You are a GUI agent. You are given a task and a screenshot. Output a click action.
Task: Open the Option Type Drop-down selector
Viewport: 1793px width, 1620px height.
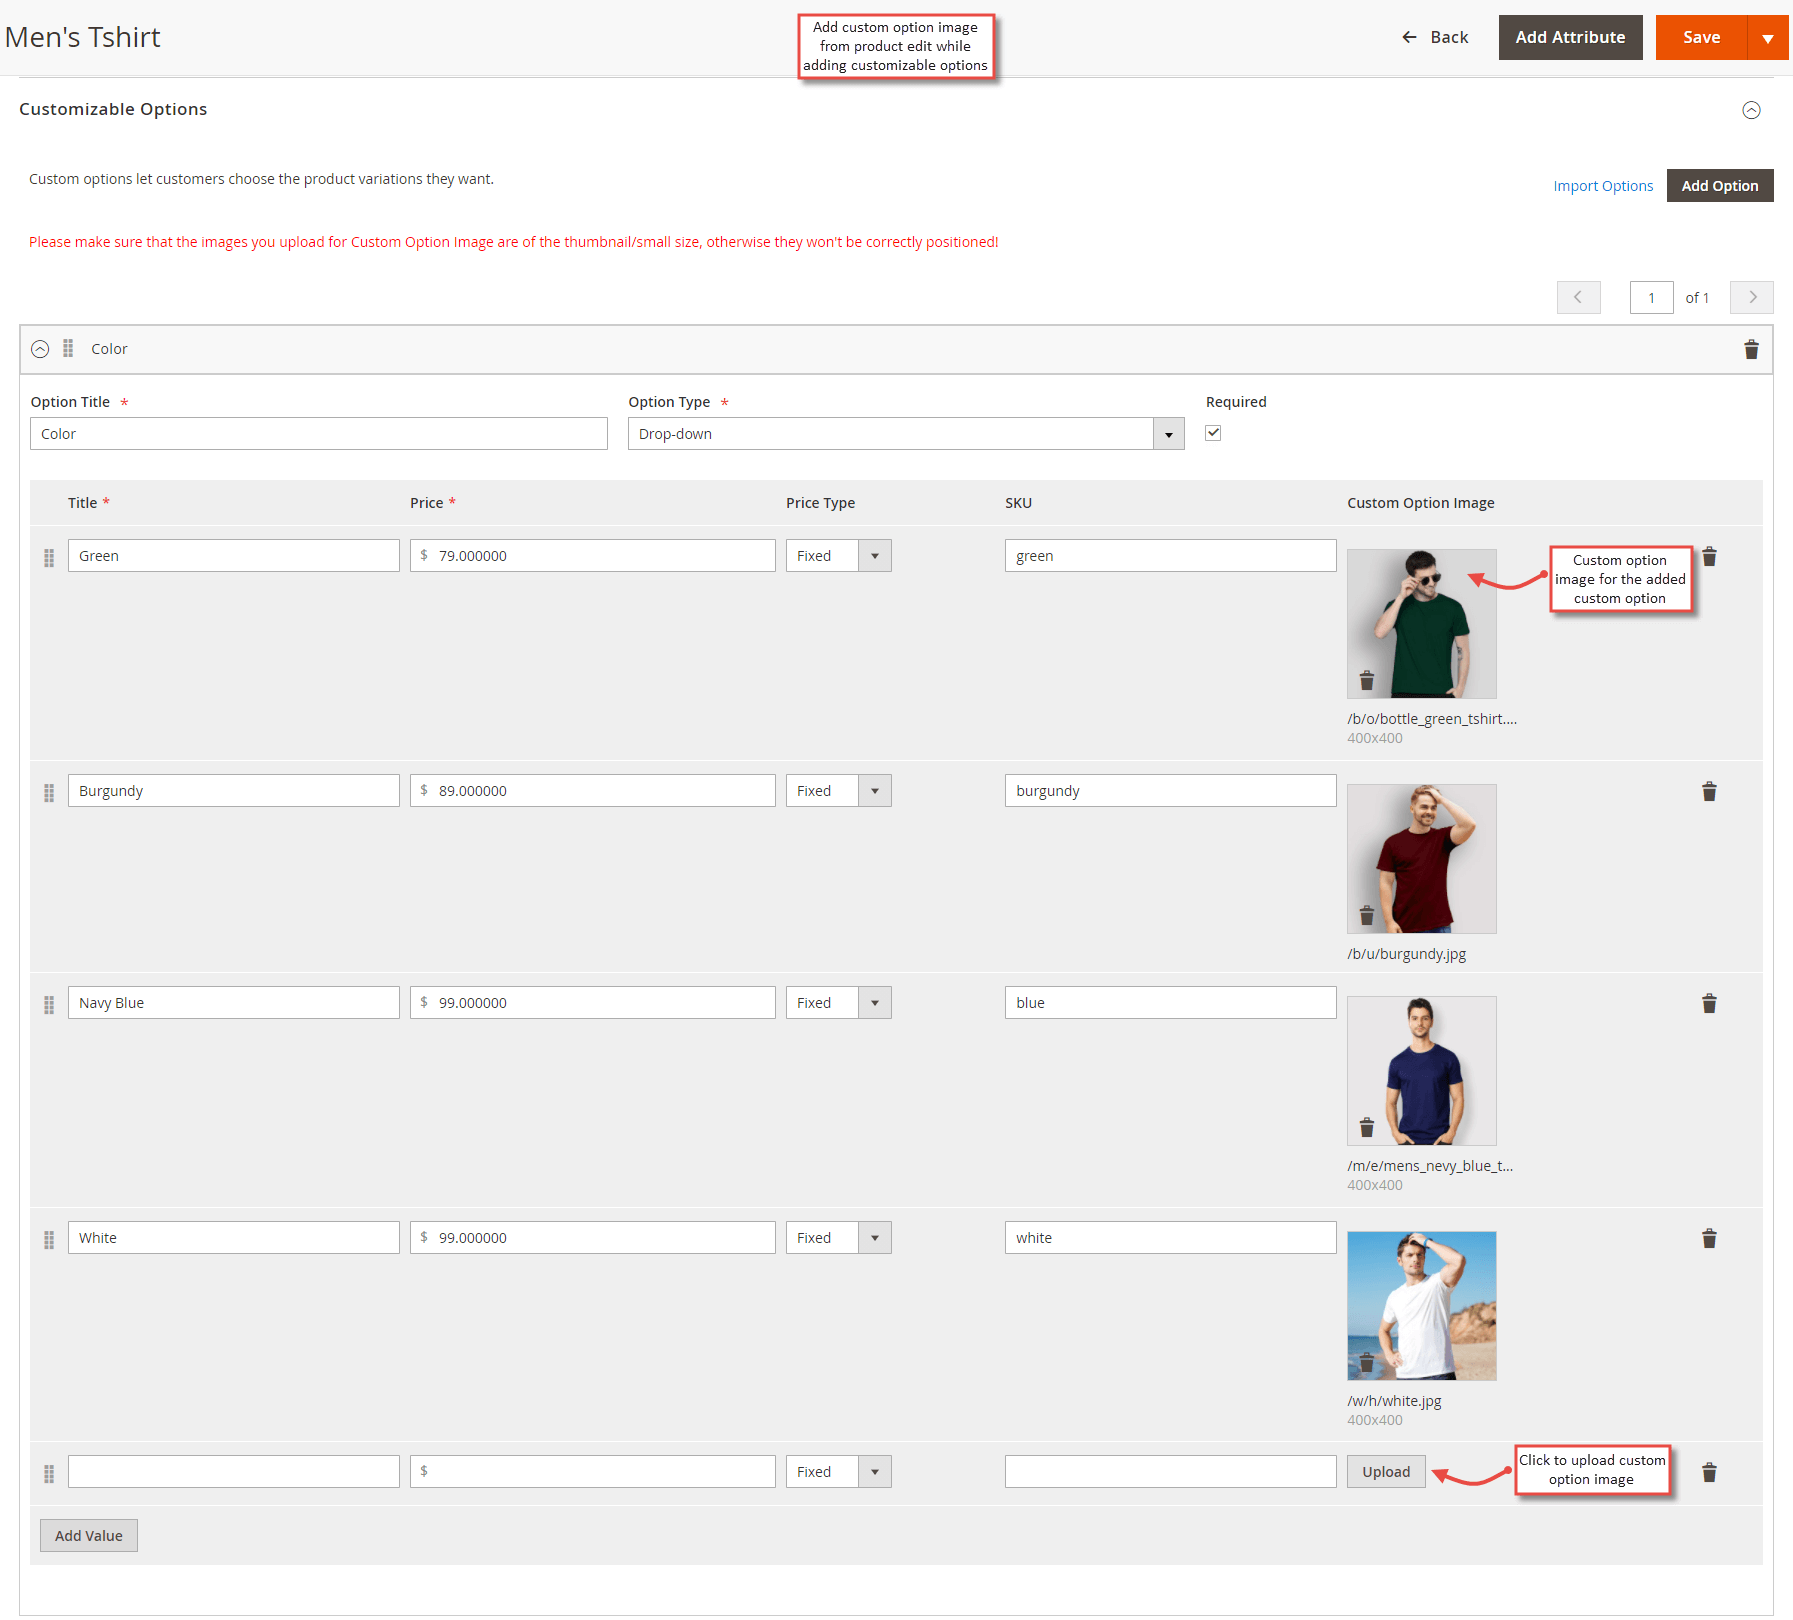(x=906, y=434)
